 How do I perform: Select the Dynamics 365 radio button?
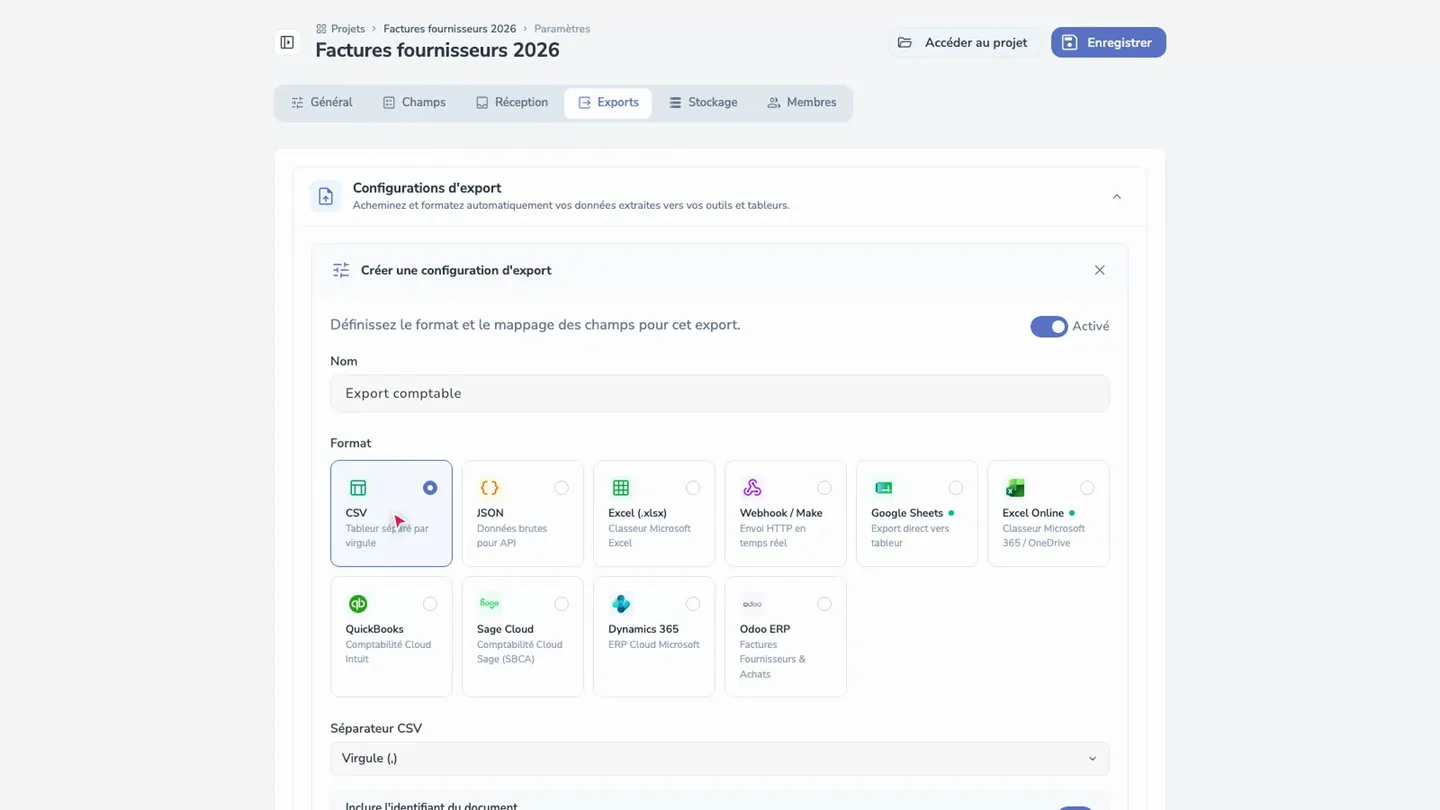click(x=693, y=604)
